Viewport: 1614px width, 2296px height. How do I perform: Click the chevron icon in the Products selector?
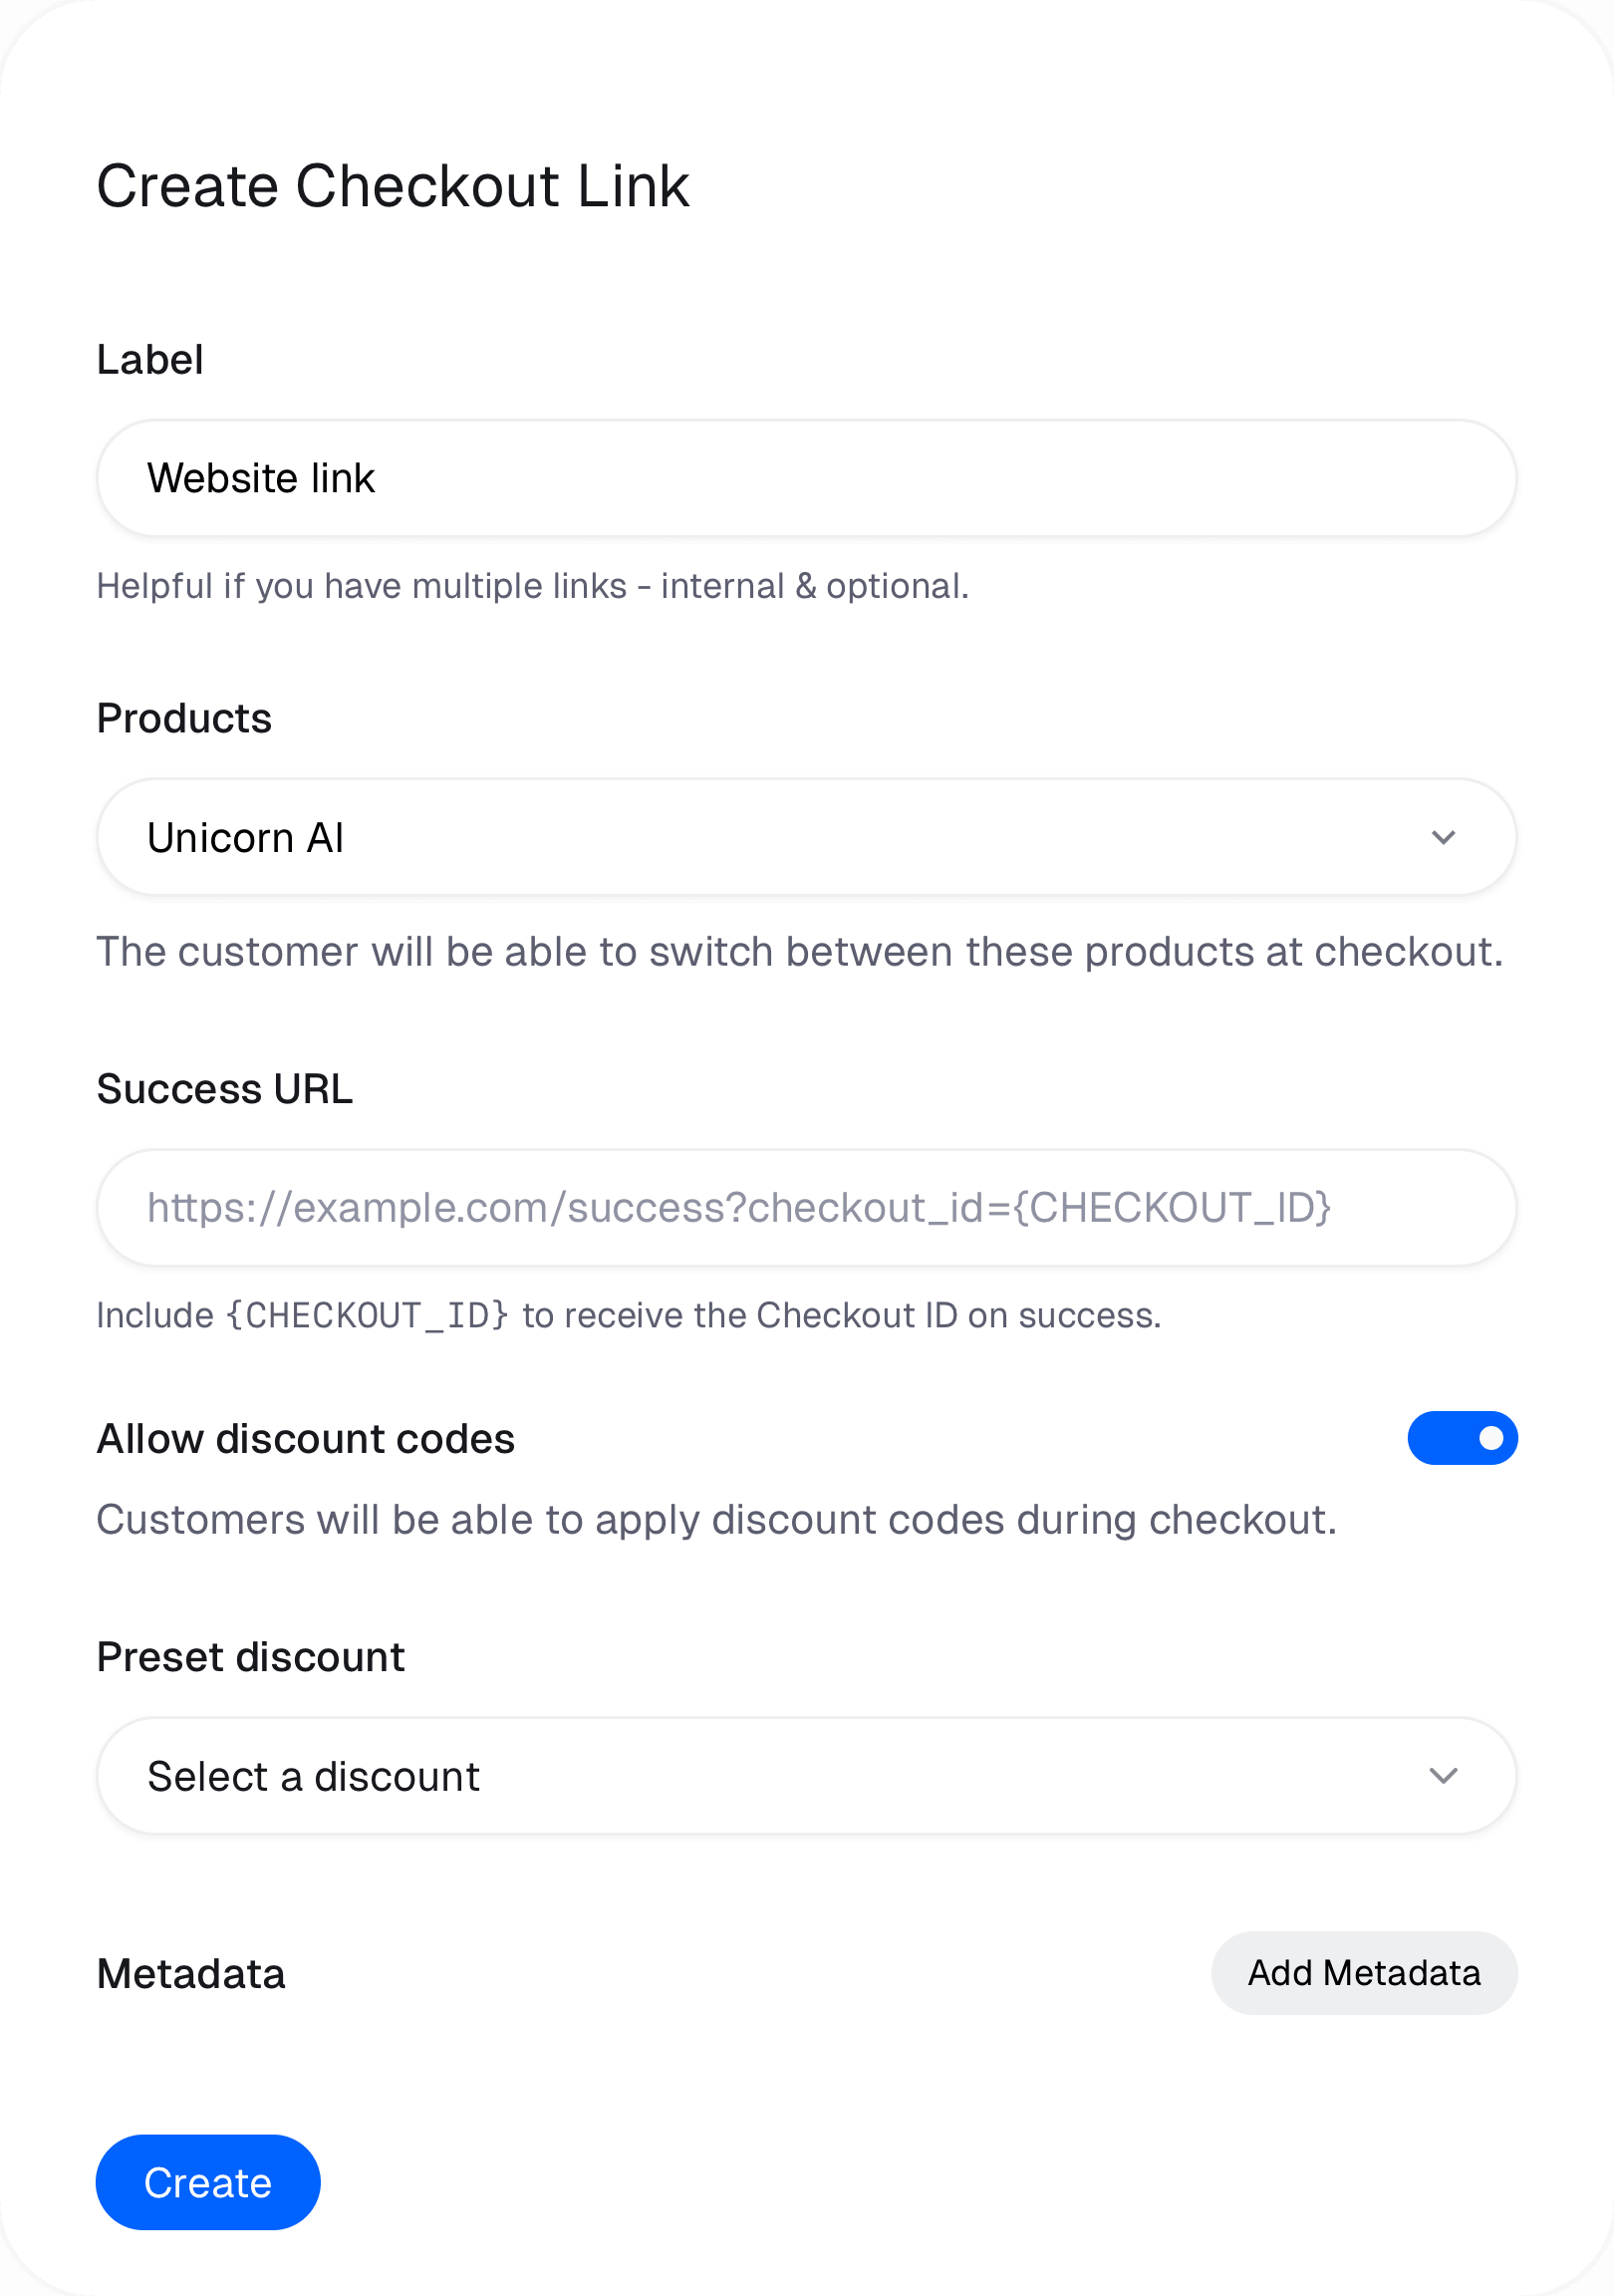1443,837
